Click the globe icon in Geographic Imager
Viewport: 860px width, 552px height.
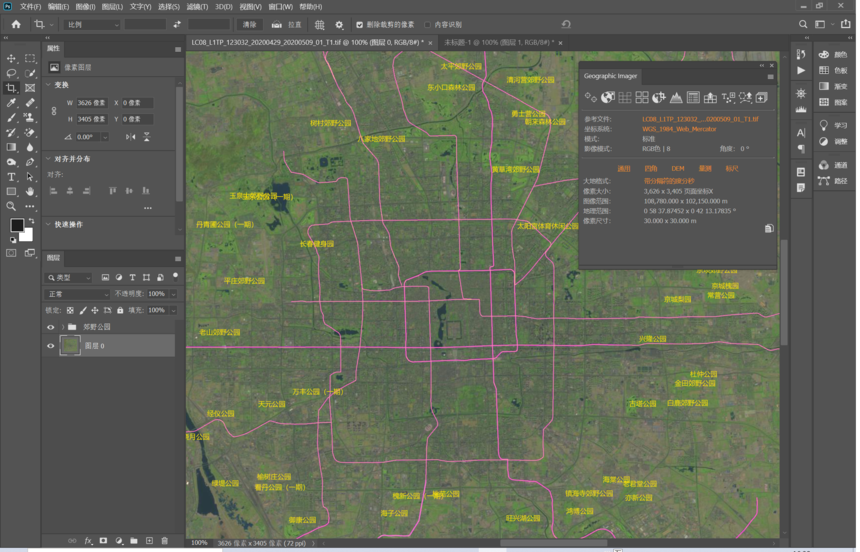pyautogui.click(x=608, y=98)
